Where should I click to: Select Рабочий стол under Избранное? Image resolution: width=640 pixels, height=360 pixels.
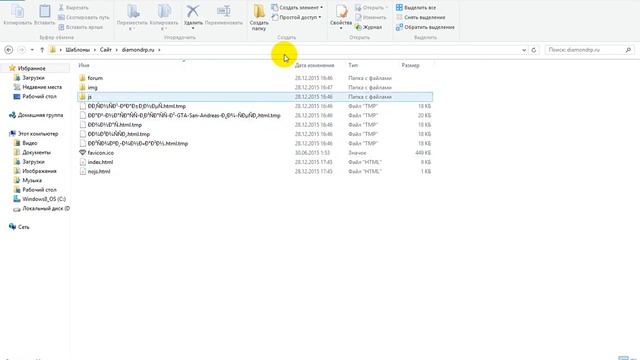click(39, 96)
